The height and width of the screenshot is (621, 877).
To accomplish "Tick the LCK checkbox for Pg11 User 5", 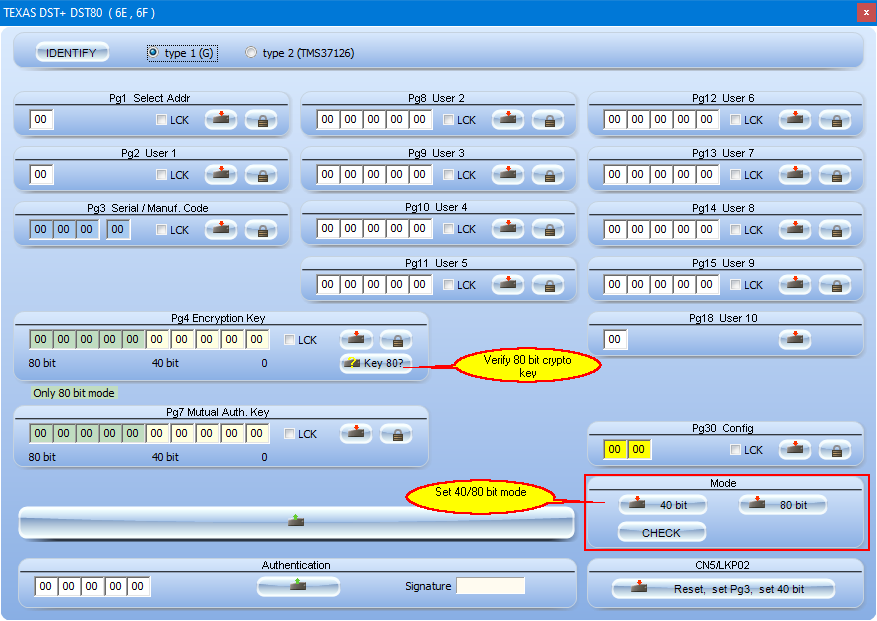I will 449,285.
